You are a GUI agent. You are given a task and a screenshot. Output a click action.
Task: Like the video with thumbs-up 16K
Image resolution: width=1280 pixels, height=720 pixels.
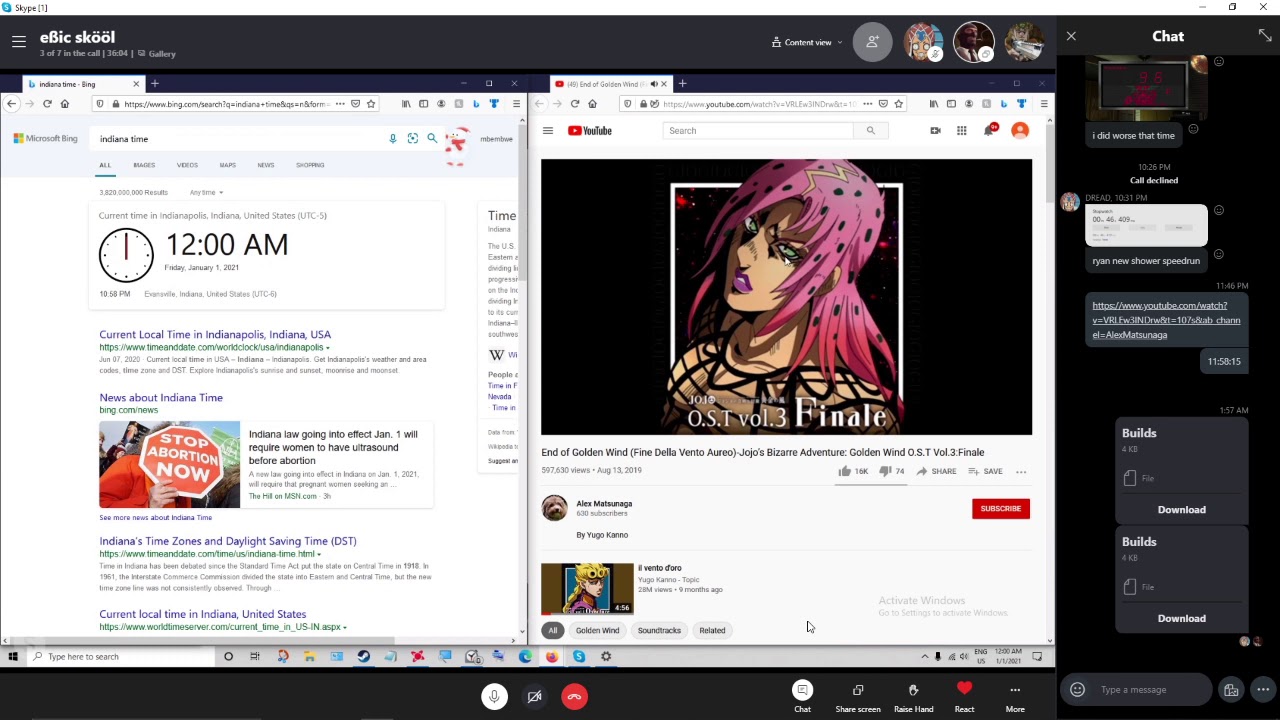853,471
